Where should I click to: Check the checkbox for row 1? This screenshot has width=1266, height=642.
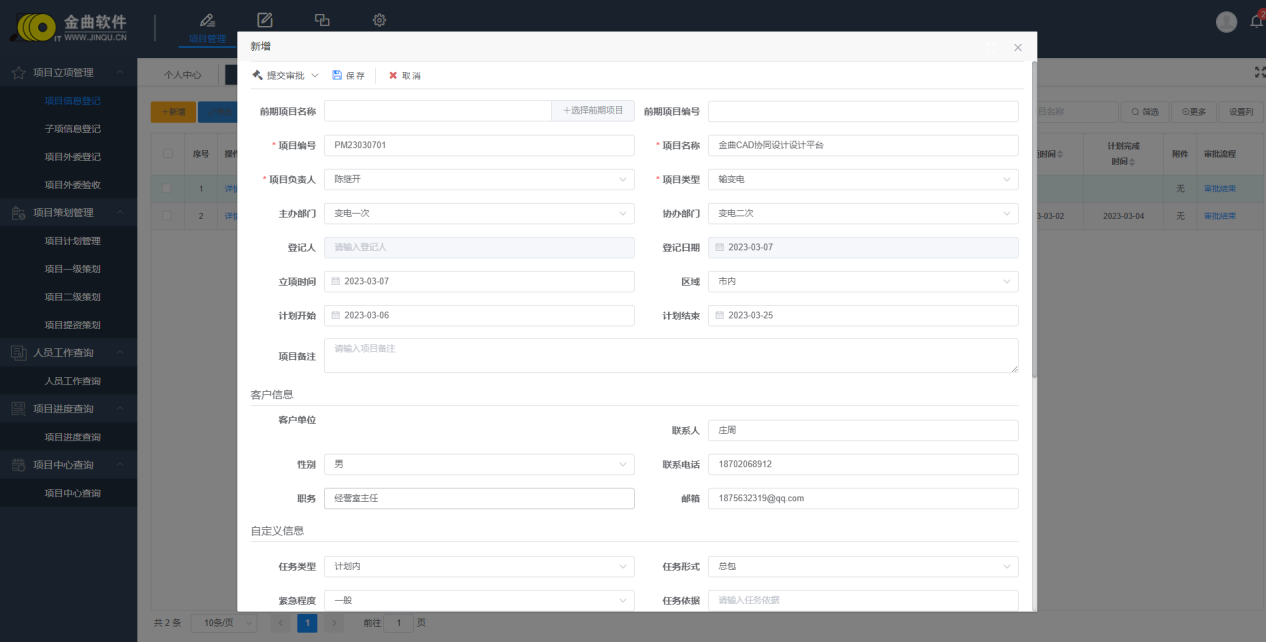pos(168,188)
